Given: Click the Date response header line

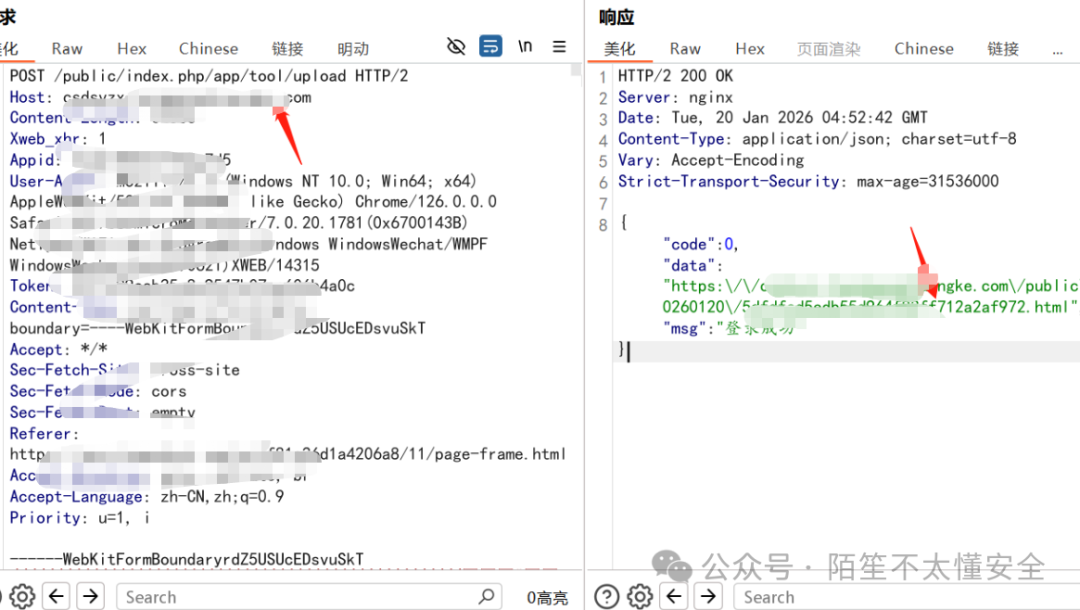Looking at the screenshot, I should [773, 118].
